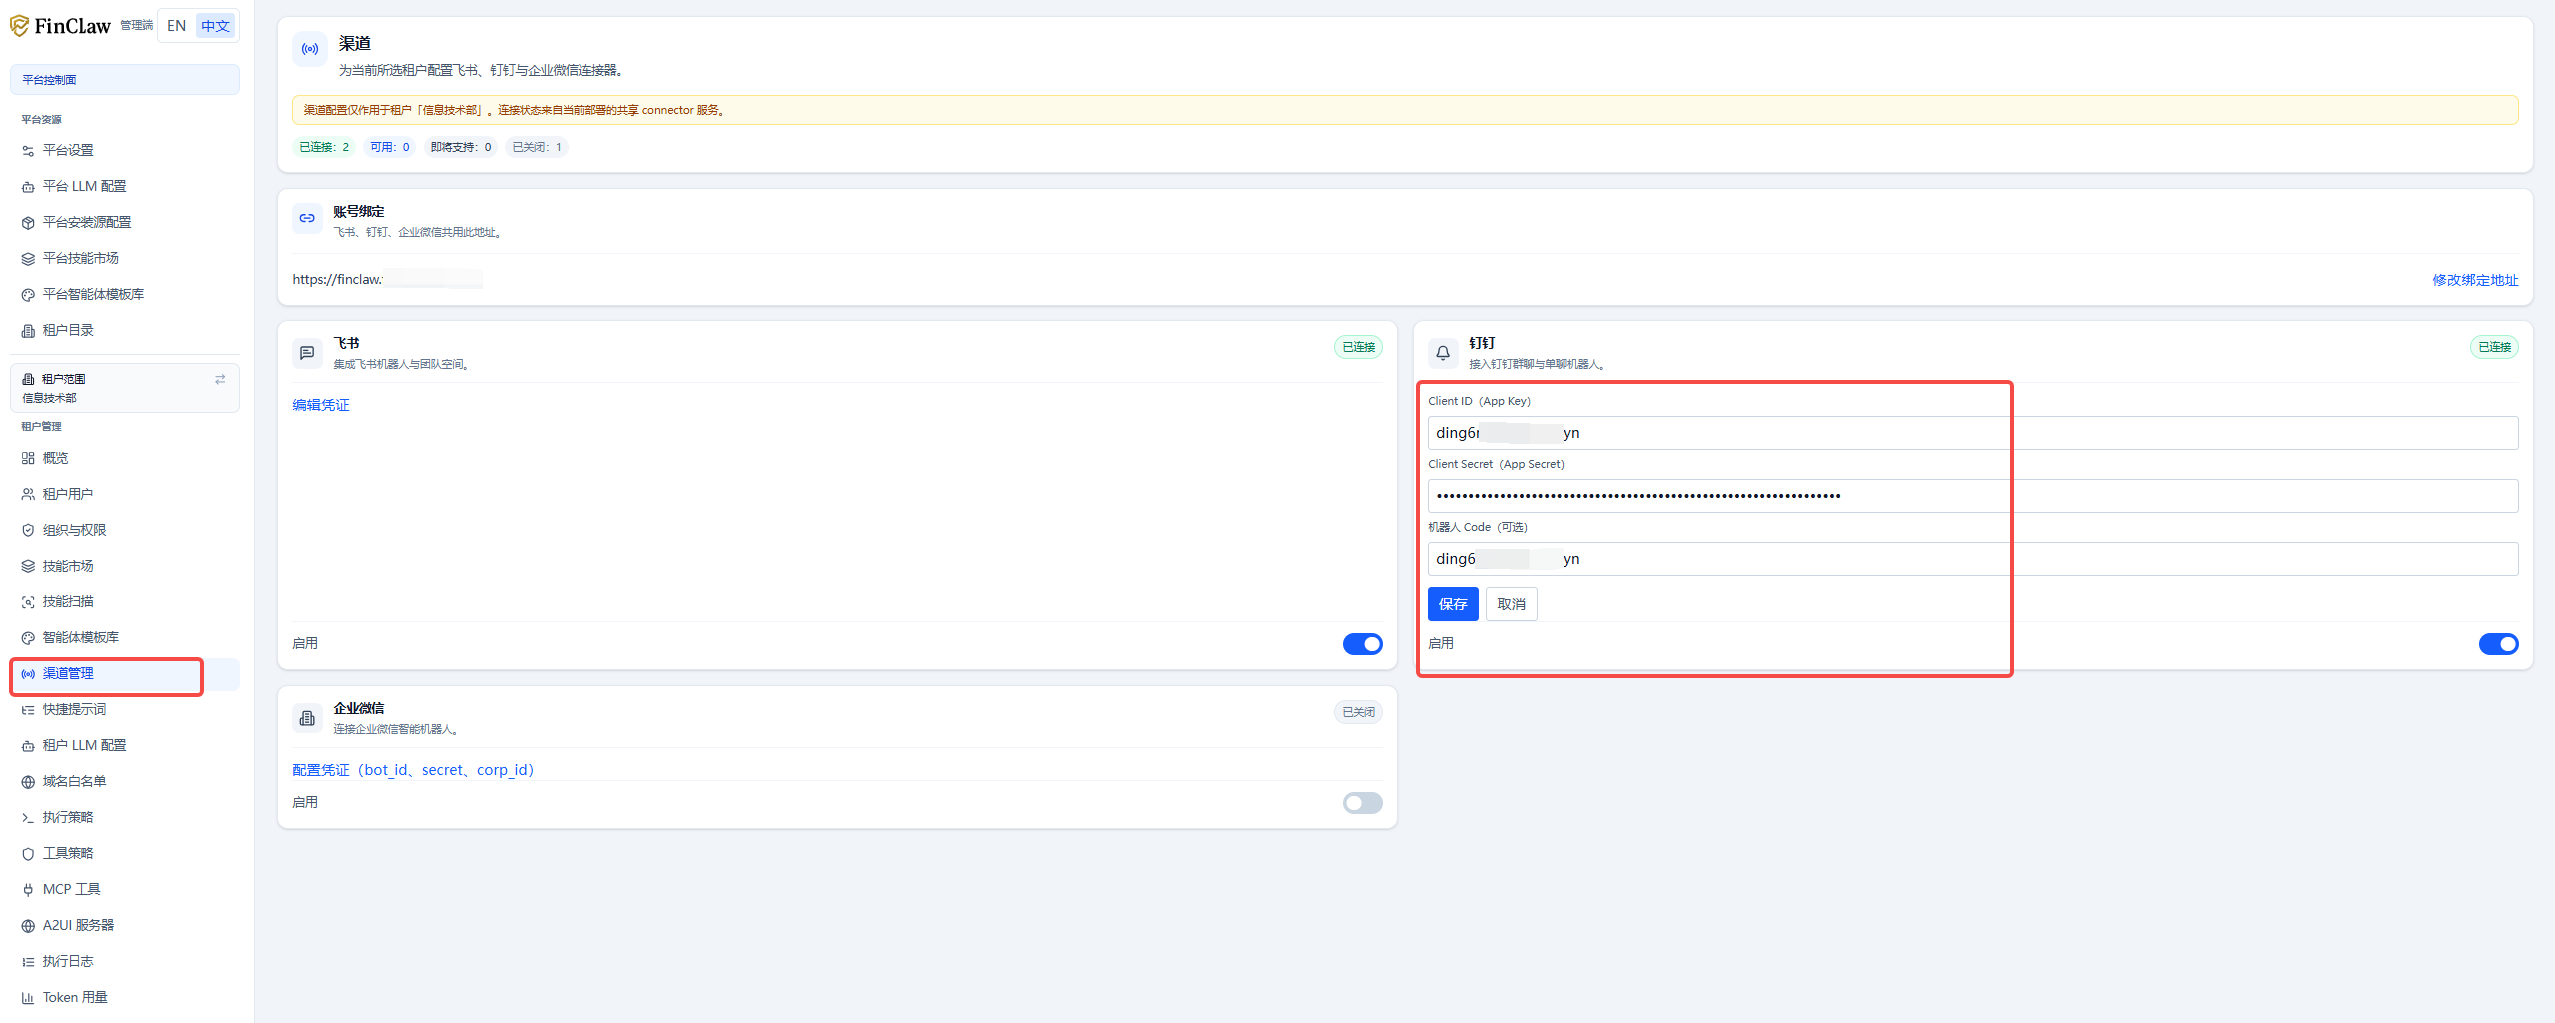
Task: Click the globe icon beside 域名白名单
Action: coord(28,782)
